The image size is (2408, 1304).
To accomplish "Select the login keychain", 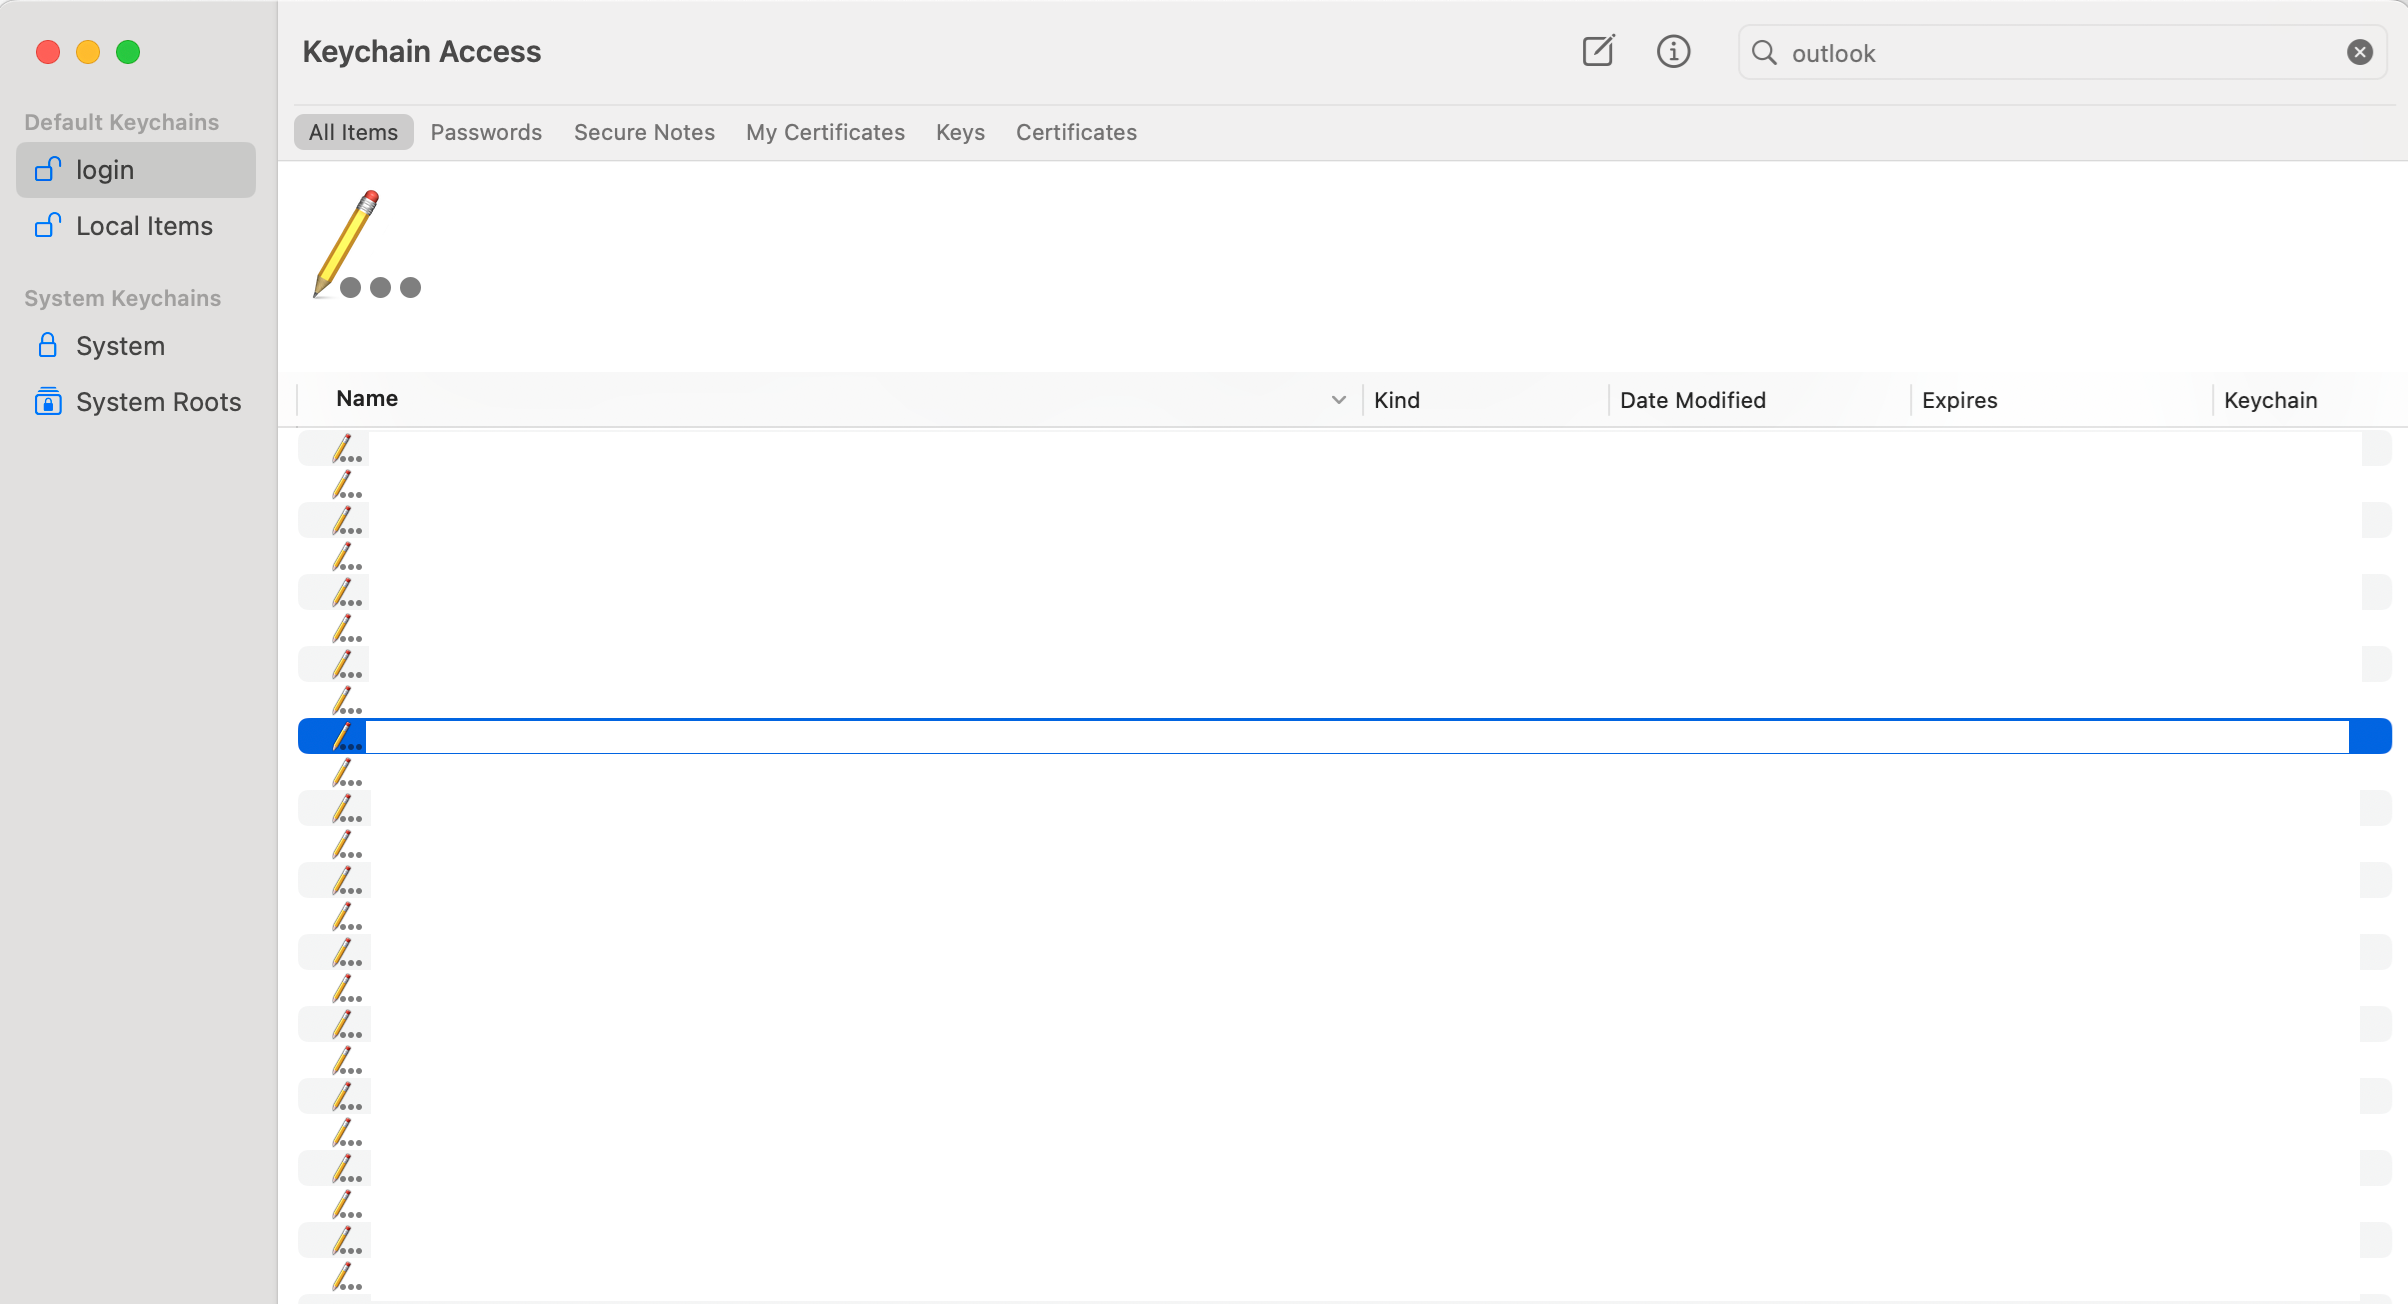I will tap(135, 170).
